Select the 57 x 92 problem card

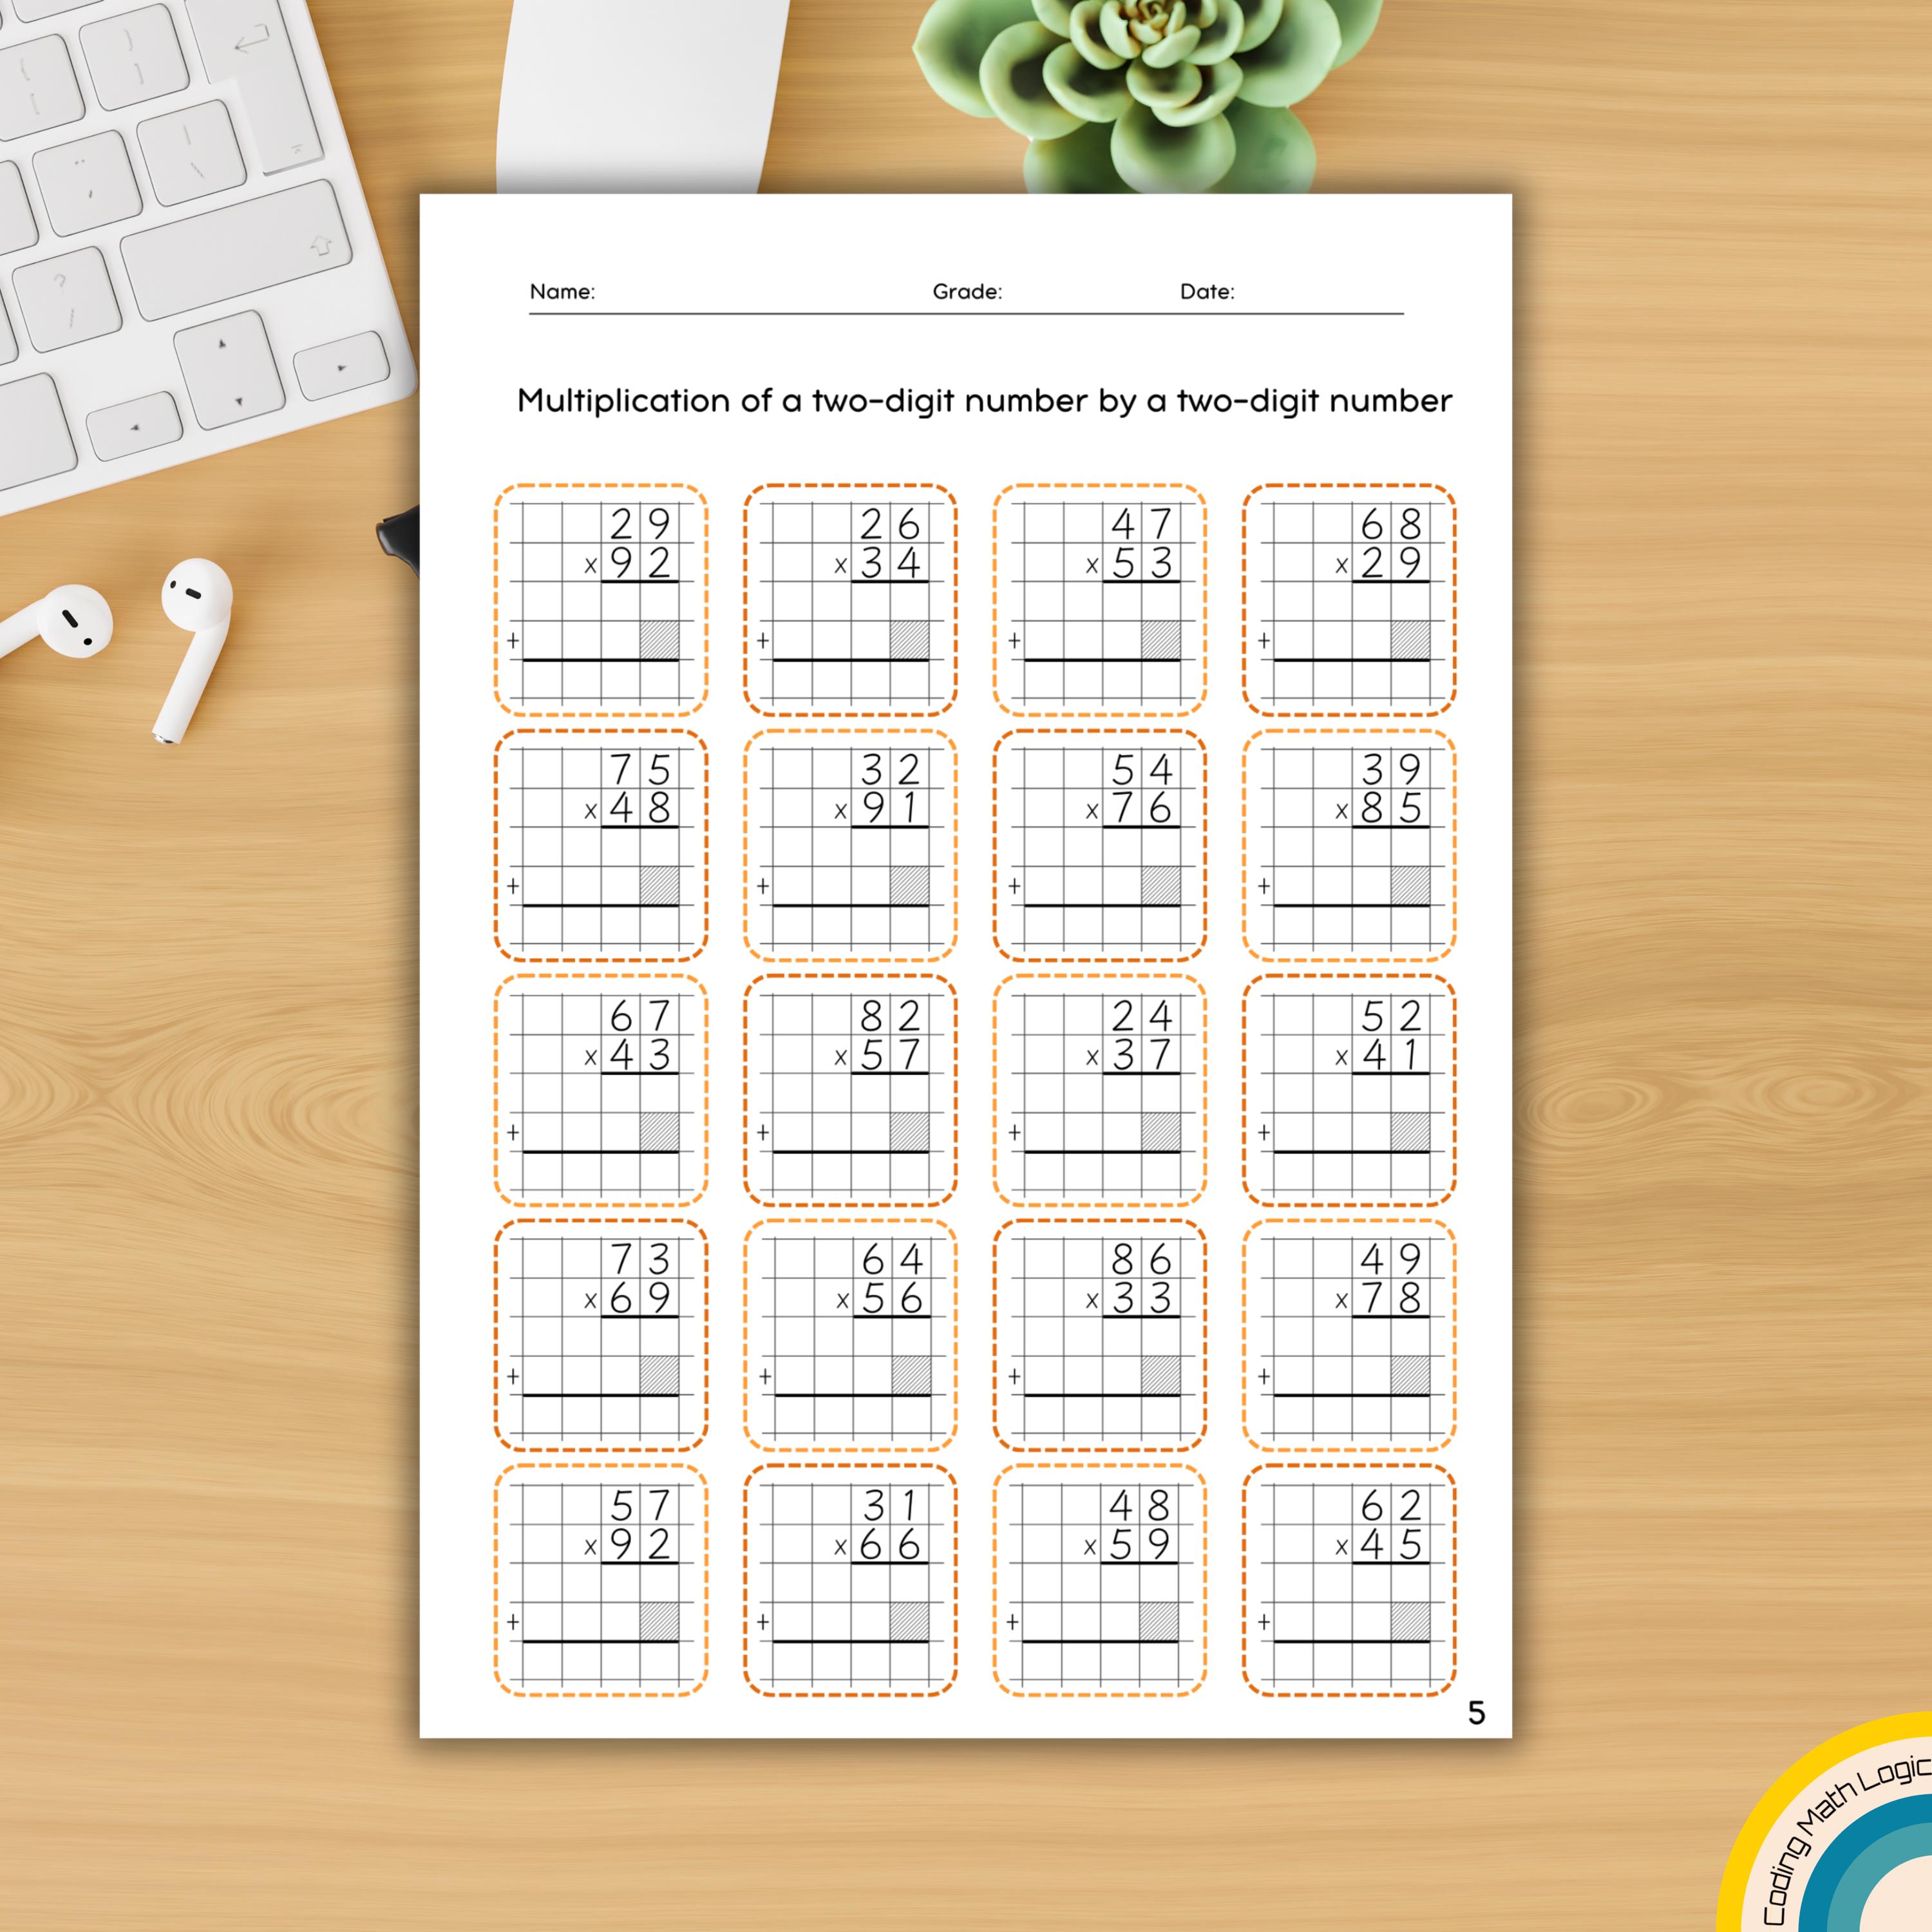(601, 1581)
